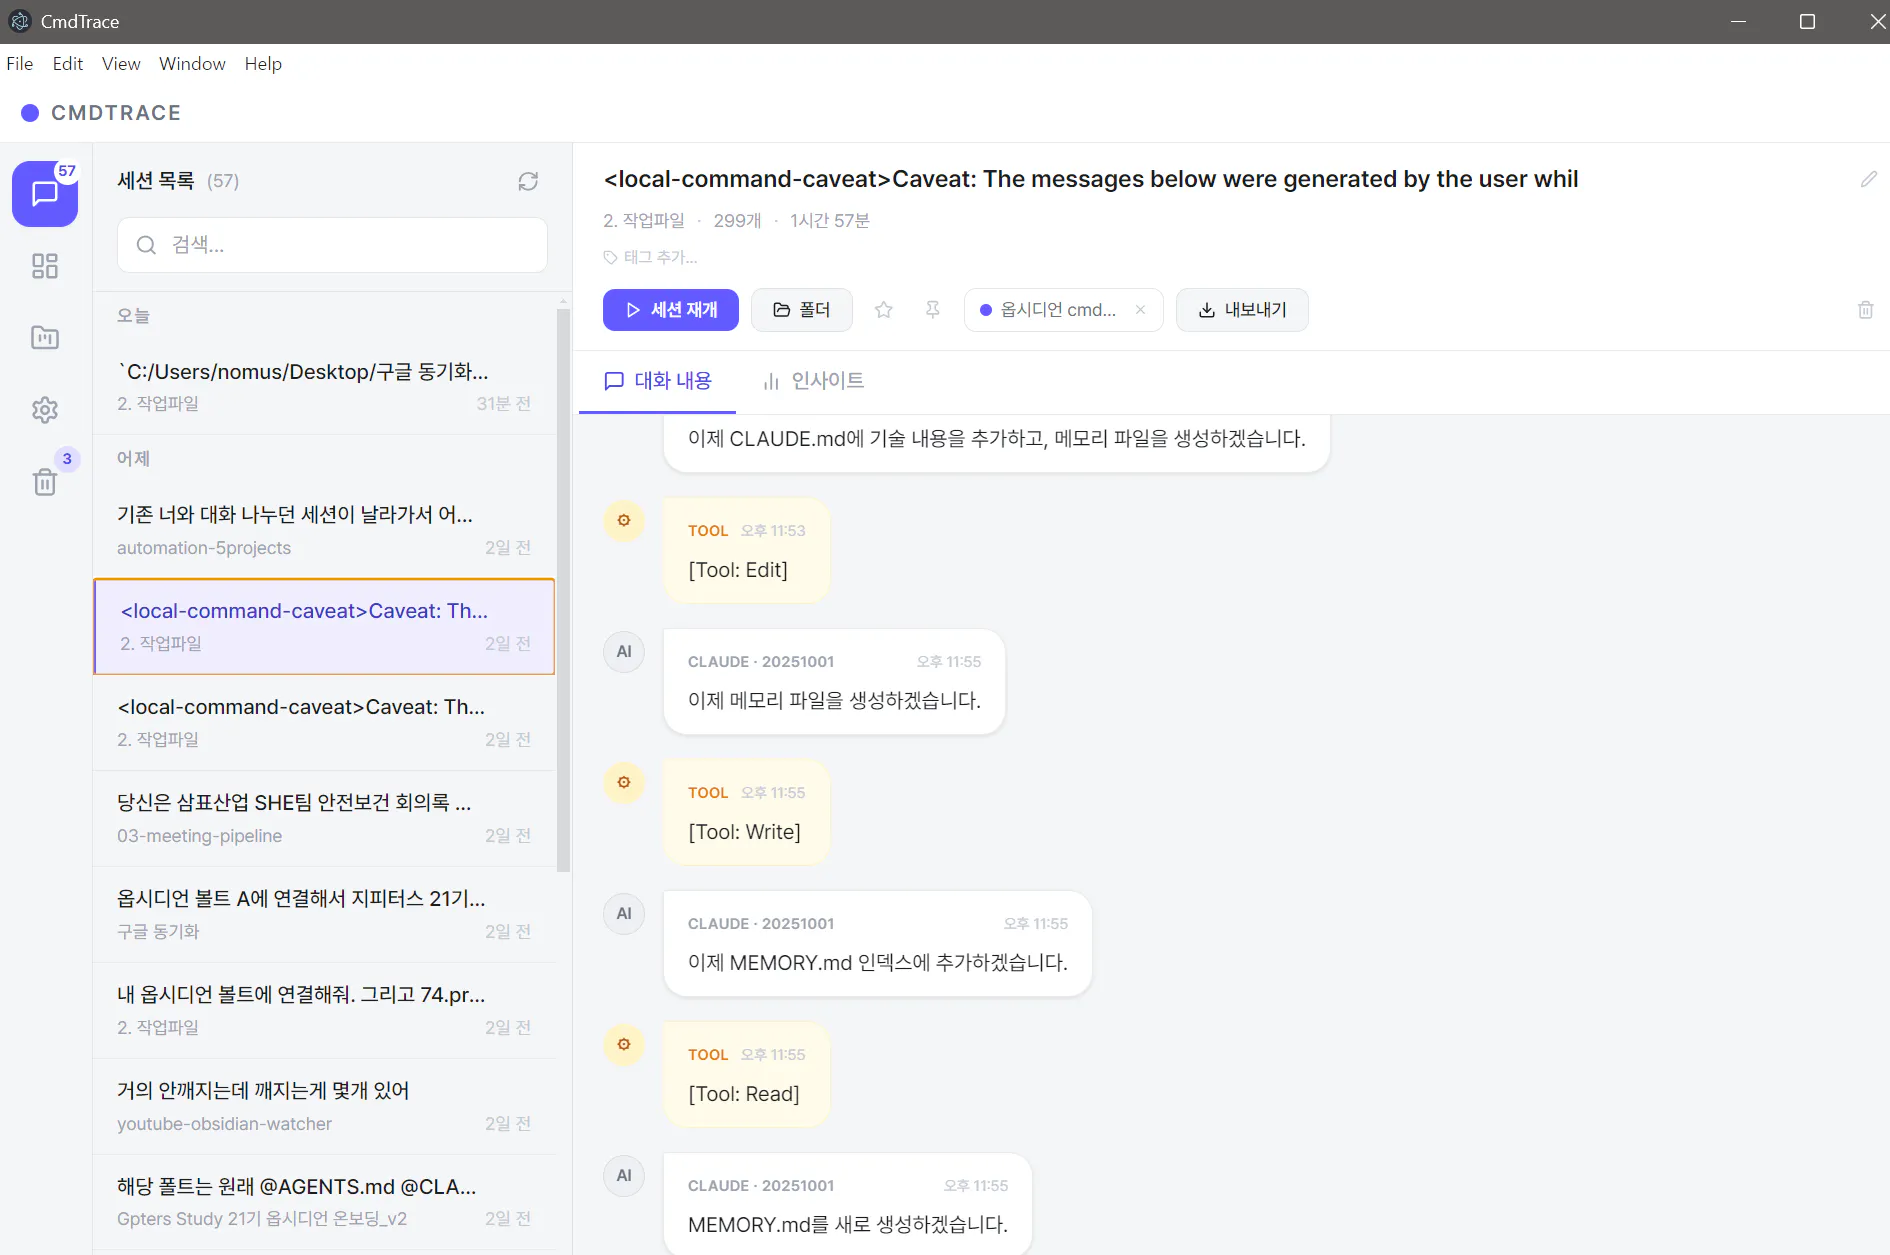The width and height of the screenshot is (1890, 1255).
Task: Open session 당신은 삼표산업 SHE팀 안전보건 회의록
Action: click(x=324, y=818)
